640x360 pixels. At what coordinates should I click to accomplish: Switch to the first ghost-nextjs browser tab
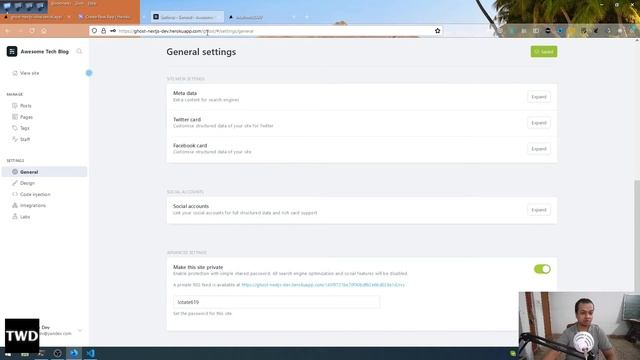[x=37, y=17]
